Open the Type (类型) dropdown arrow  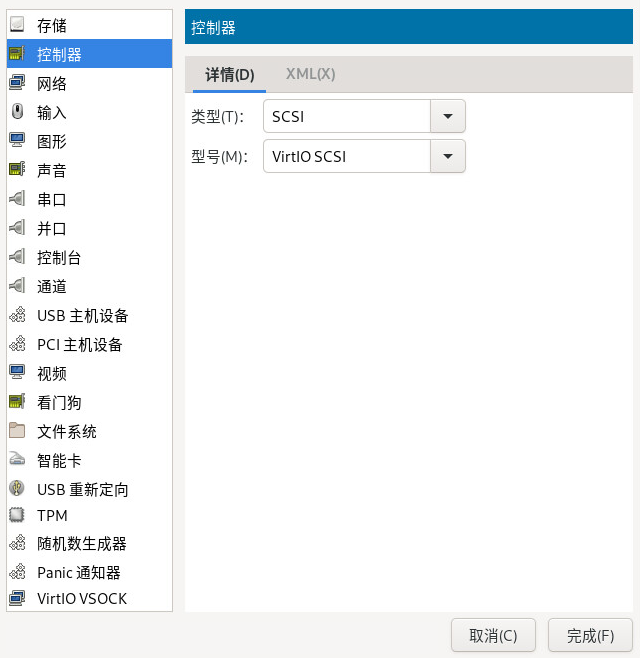[x=447, y=117]
